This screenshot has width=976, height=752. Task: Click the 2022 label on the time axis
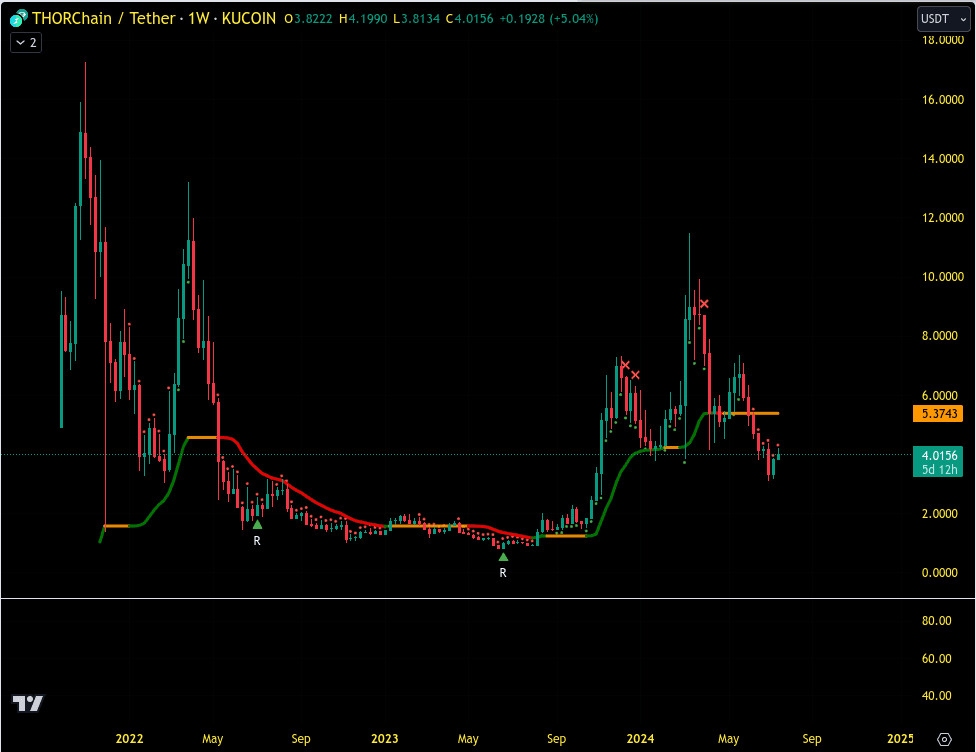(x=129, y=738)
